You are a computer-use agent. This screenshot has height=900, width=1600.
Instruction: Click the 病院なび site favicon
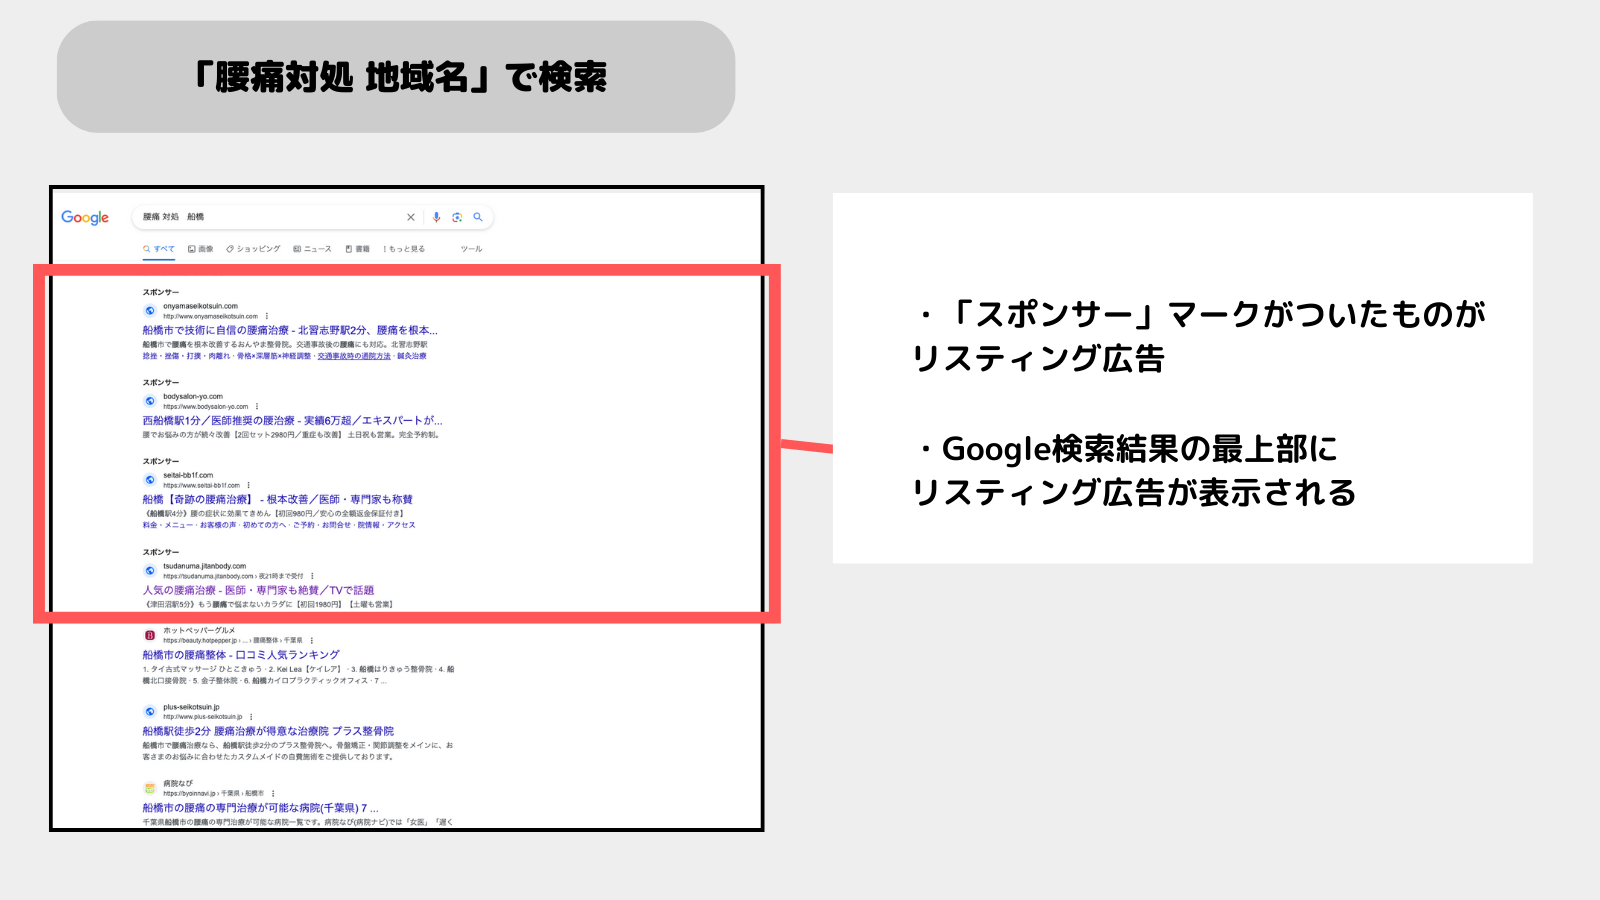click(x=148, y=788)
